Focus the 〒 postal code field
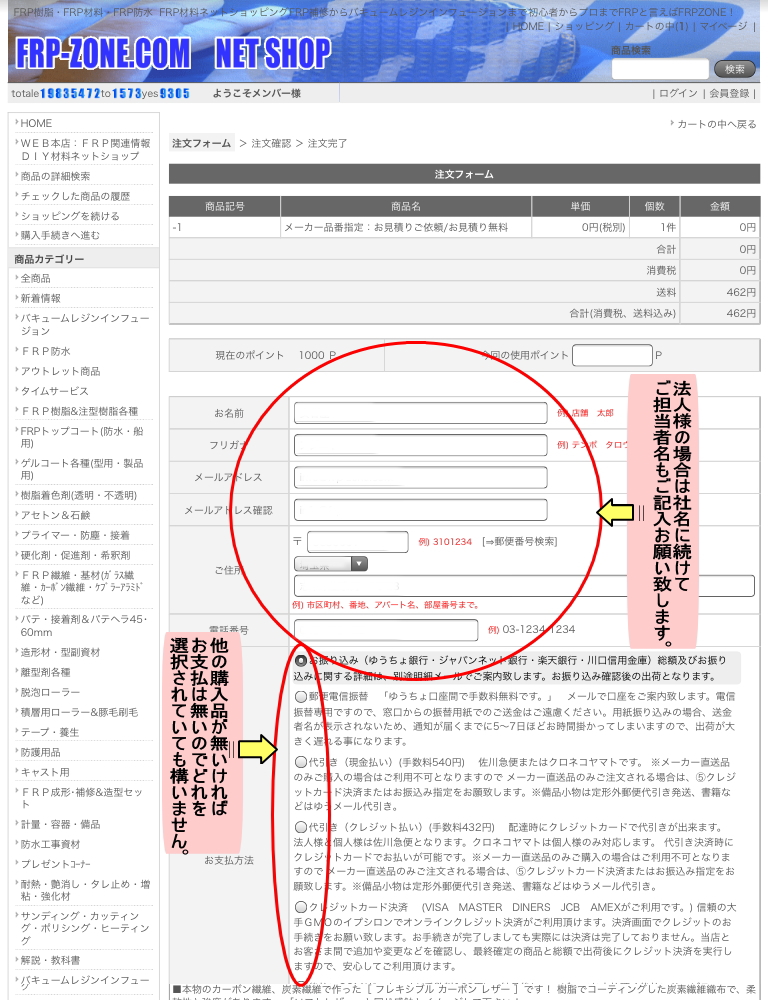Viewport: 768px width, 1000px height. [x=357, y=542]
